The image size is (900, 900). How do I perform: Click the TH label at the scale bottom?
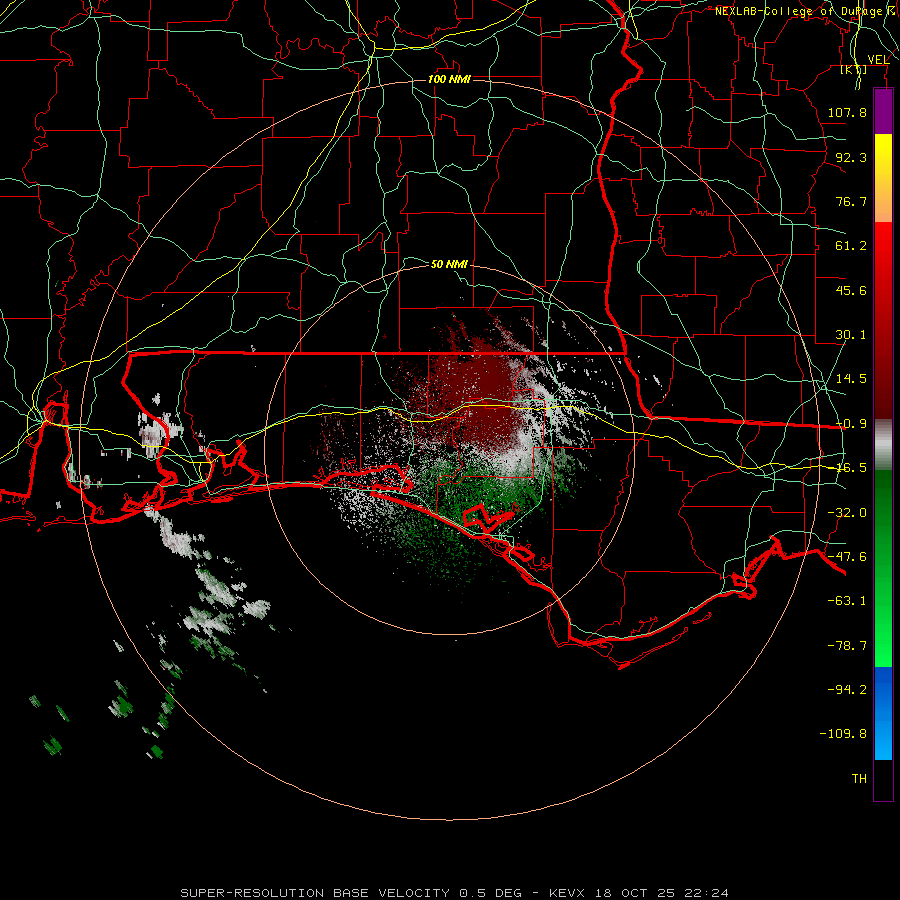[859, 779]
